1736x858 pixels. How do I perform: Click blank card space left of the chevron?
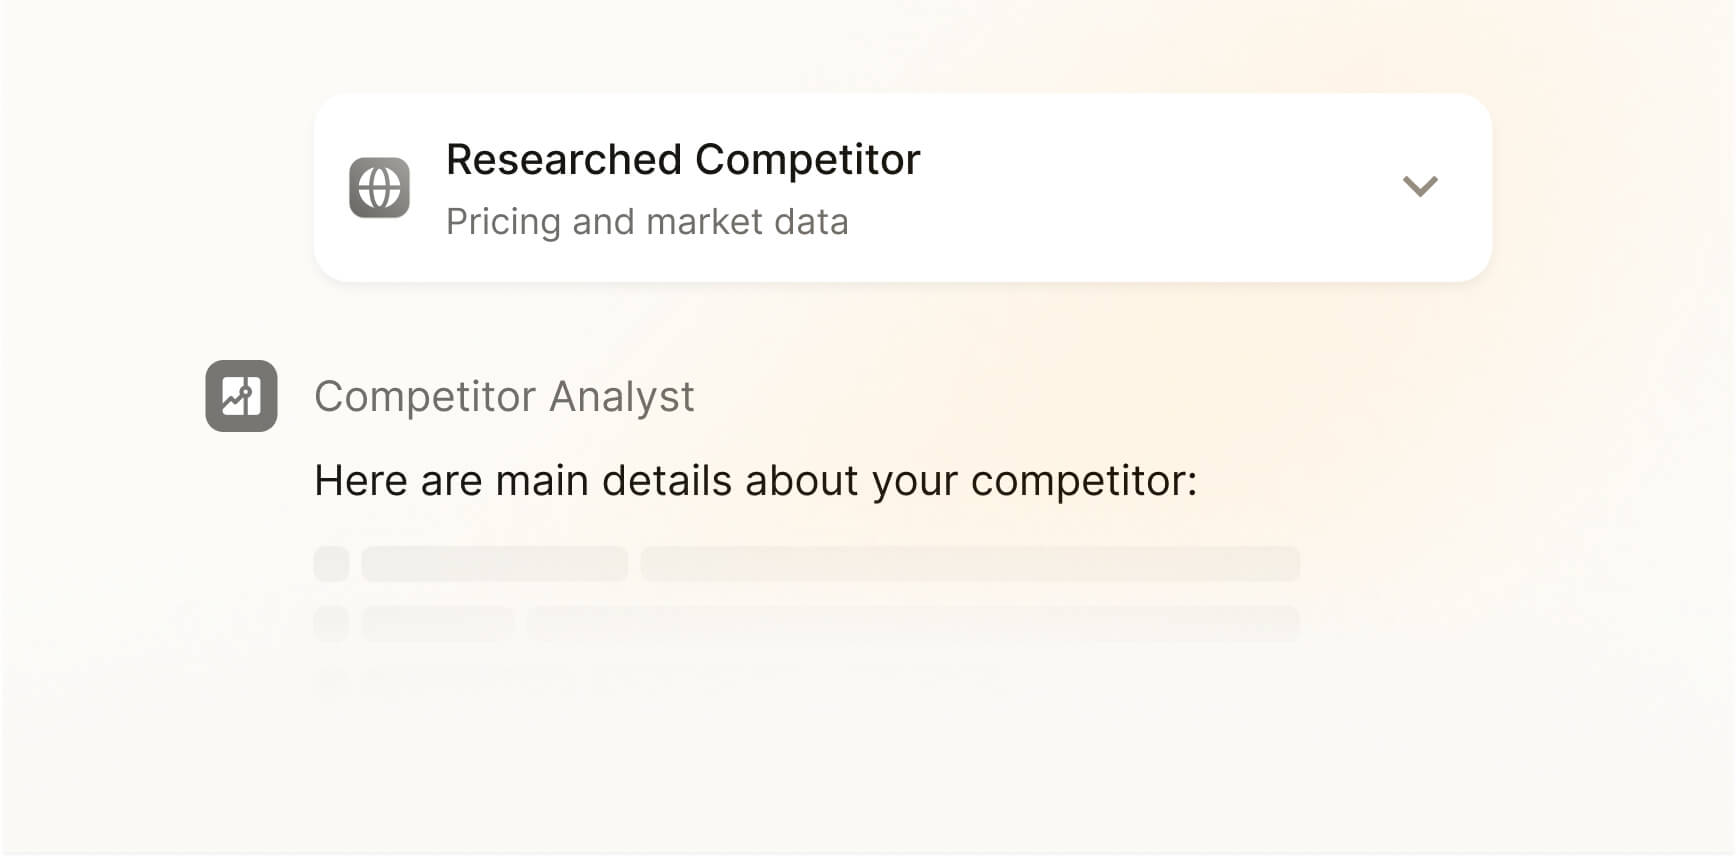[x=1150, y=188]
